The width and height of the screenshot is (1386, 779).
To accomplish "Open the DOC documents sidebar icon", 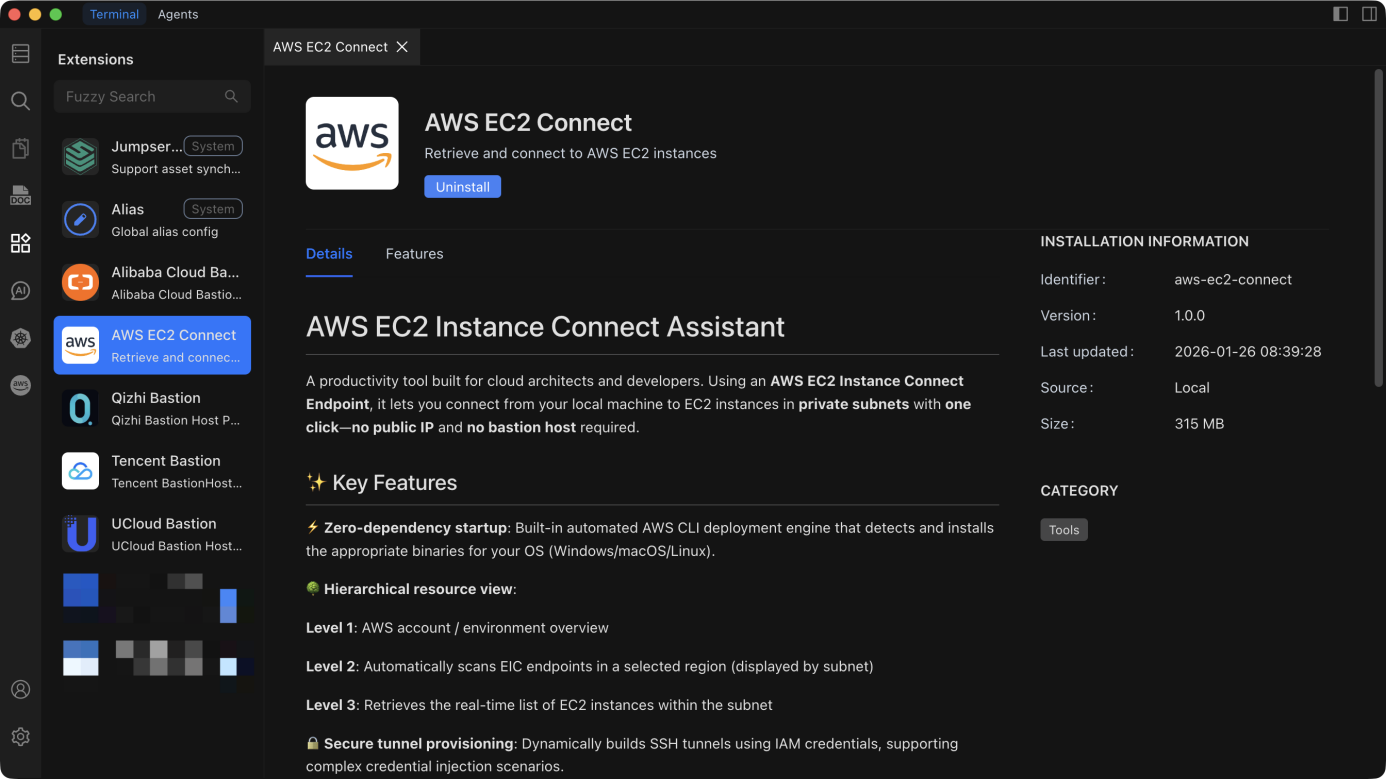I will (x=20, y=196).
